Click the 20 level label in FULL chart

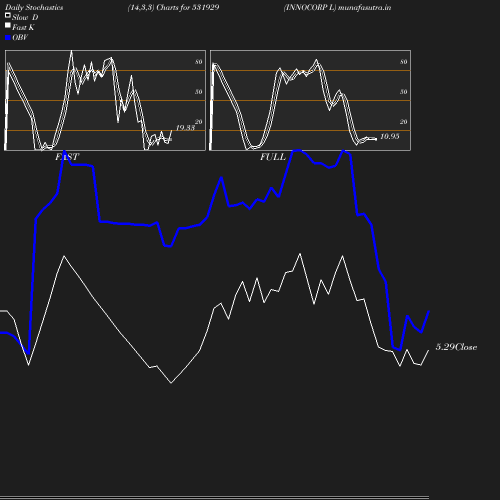click(404, 122)
